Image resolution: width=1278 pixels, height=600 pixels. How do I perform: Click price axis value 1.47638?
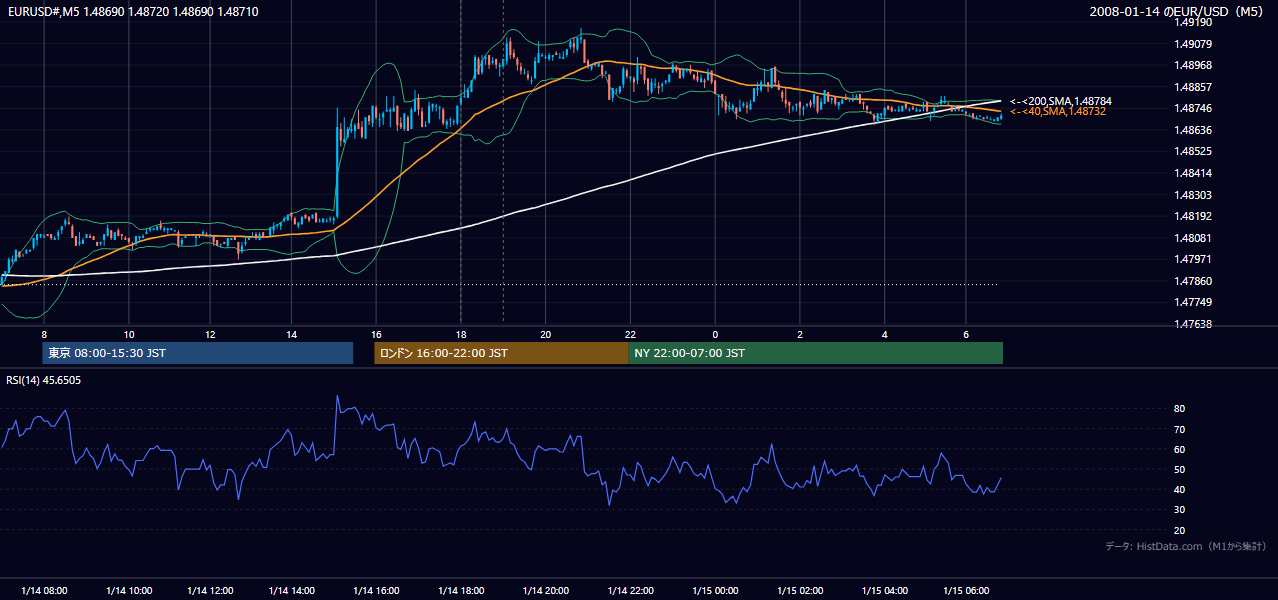pyautogui.click(x=1194, y=324)
